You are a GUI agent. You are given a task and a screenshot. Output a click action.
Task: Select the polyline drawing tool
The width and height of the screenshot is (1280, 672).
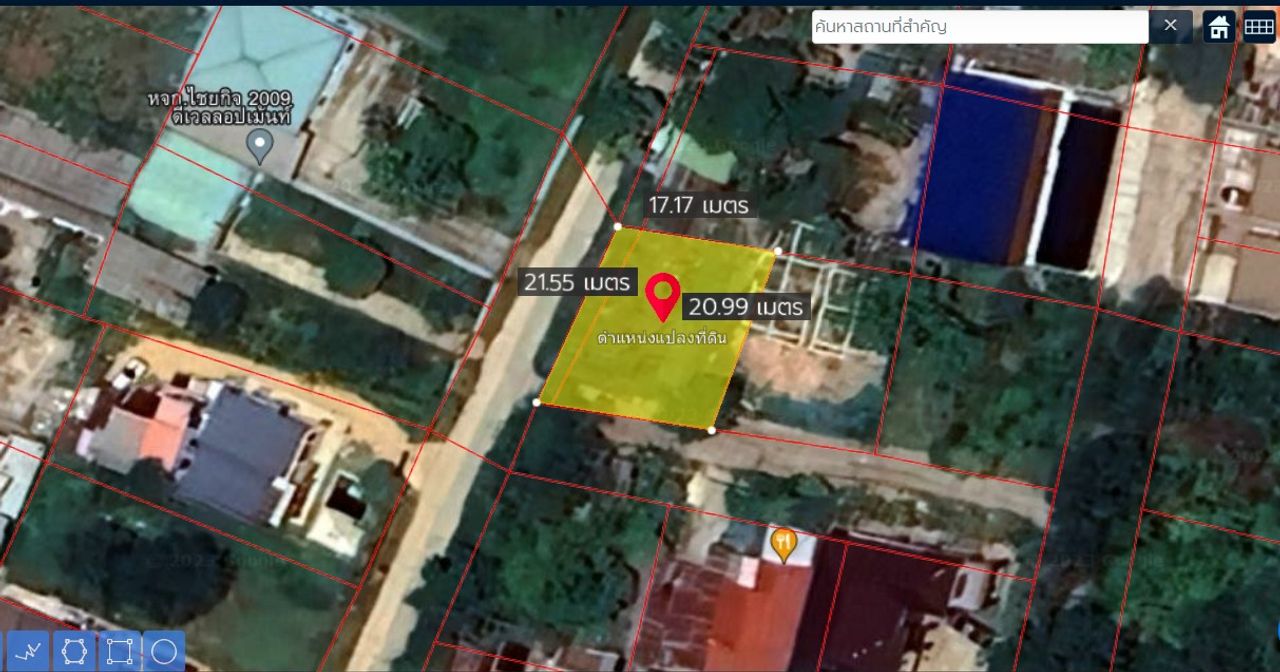30,651
